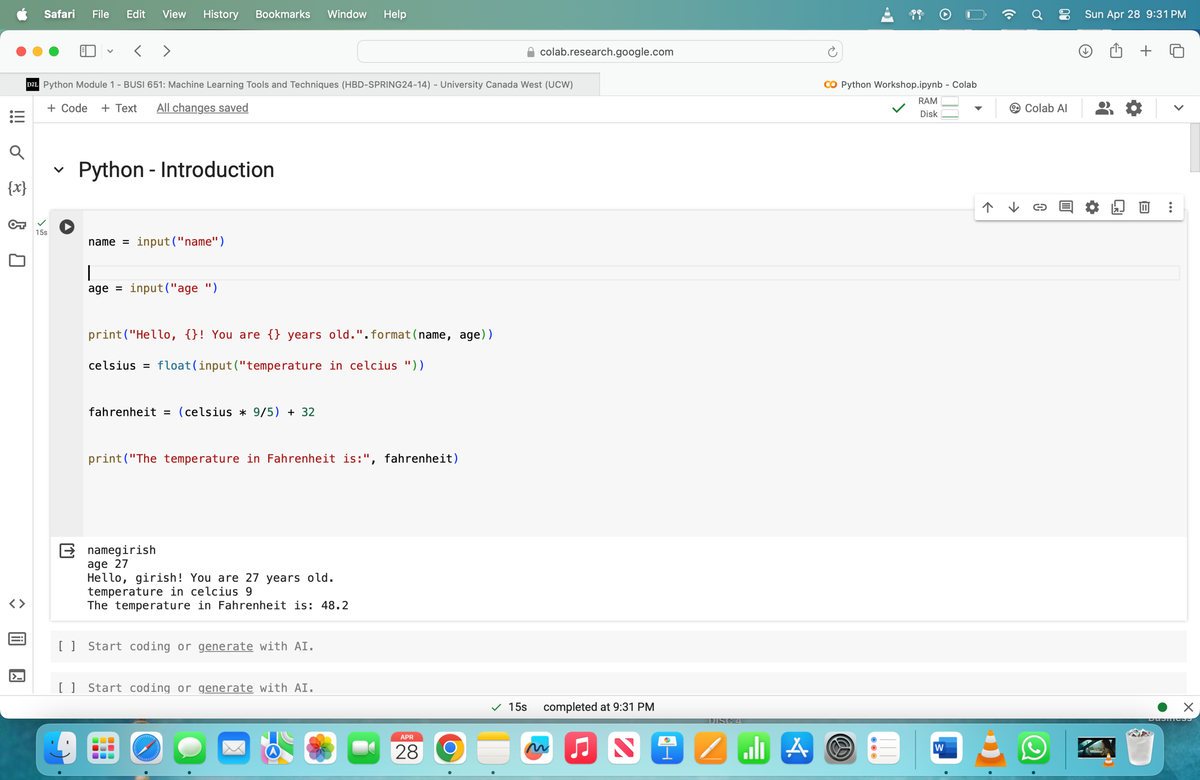Mirror cell in tab icon
1200x780 pixels.
pyautogui.click(x=1118, y=208)
